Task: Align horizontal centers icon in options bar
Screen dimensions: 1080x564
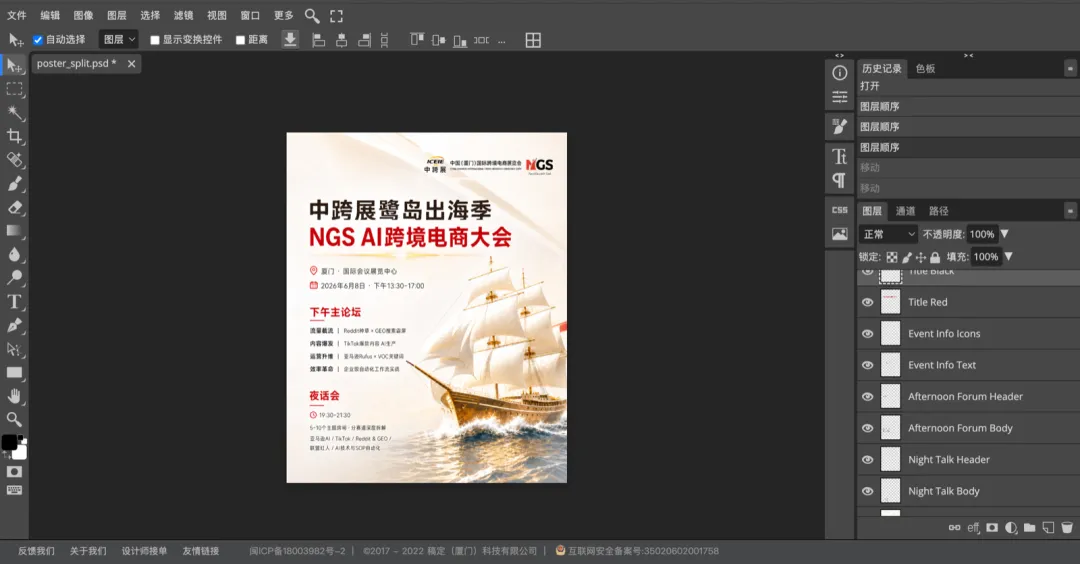Action: (341, 40)
